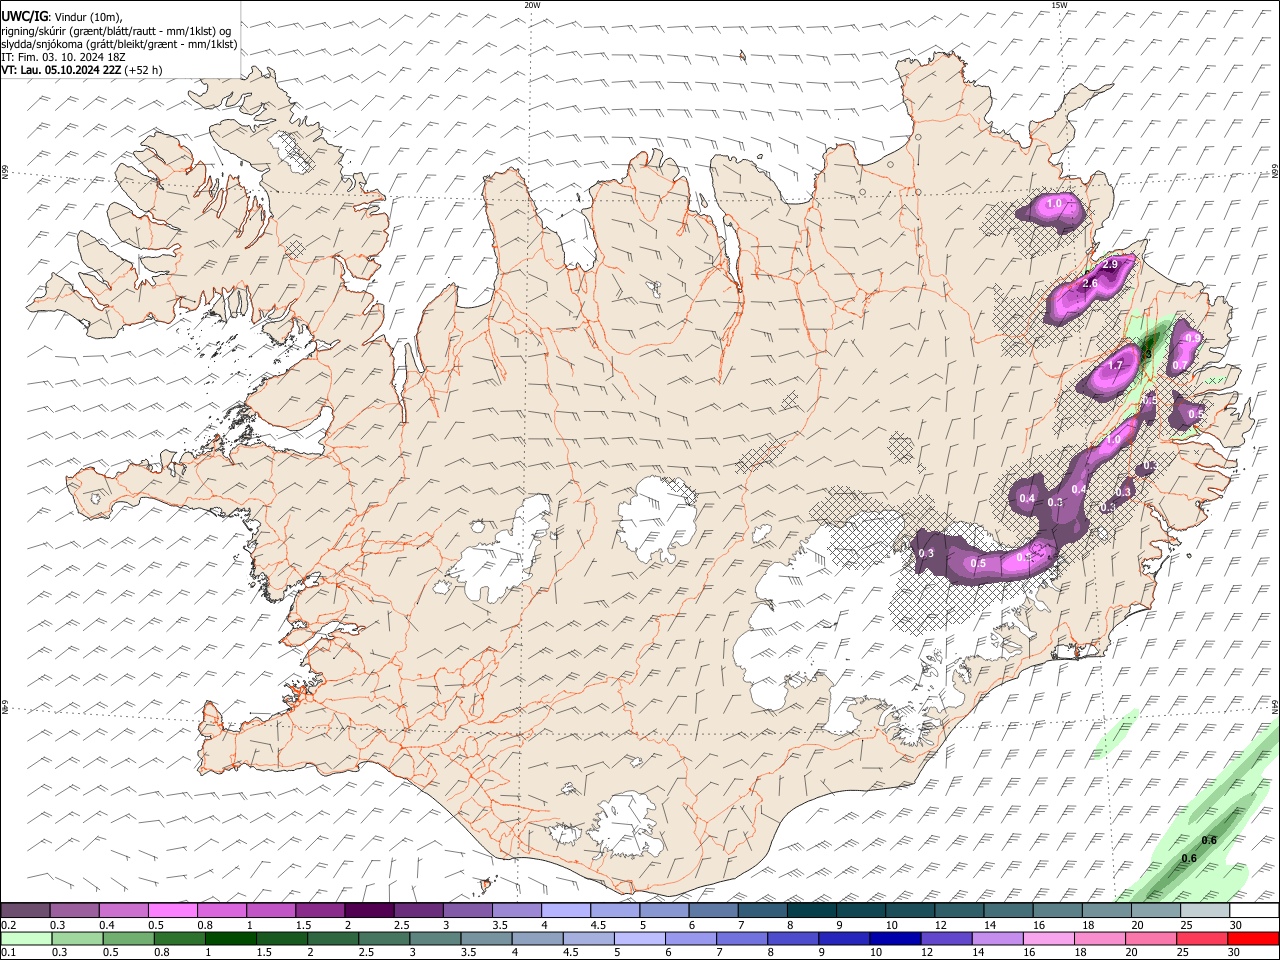Pick darkest green 1 swatch in lower legend
1280x960 pixels.
[x=230, y=938]
